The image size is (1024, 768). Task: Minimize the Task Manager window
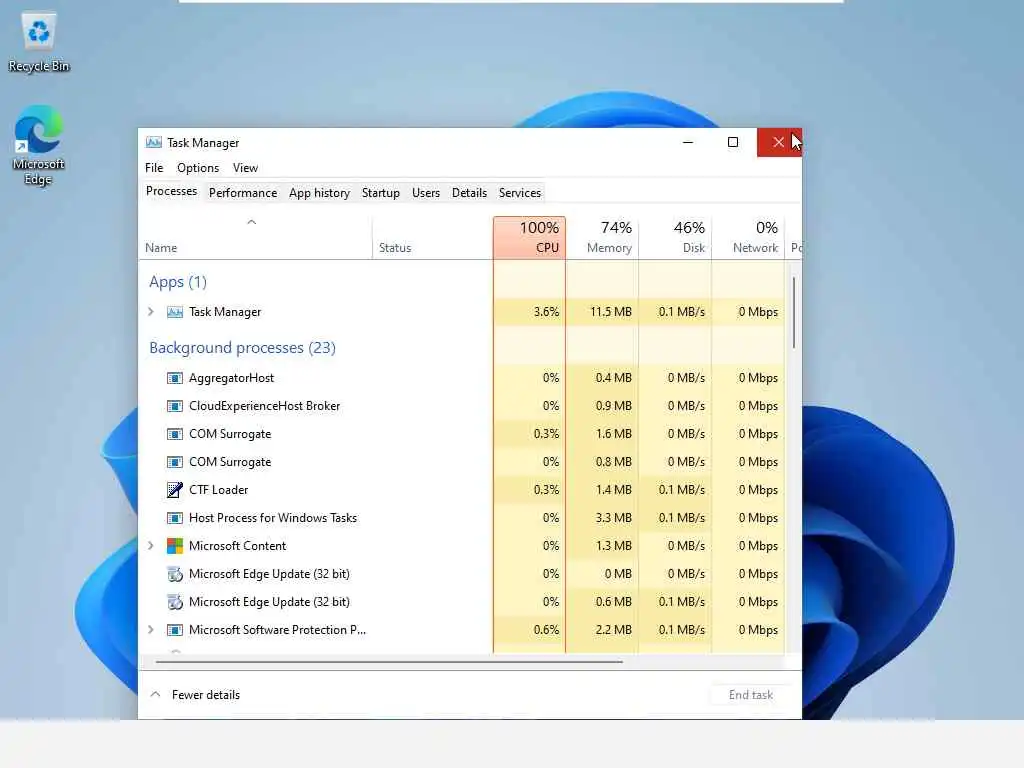(688, 142)
